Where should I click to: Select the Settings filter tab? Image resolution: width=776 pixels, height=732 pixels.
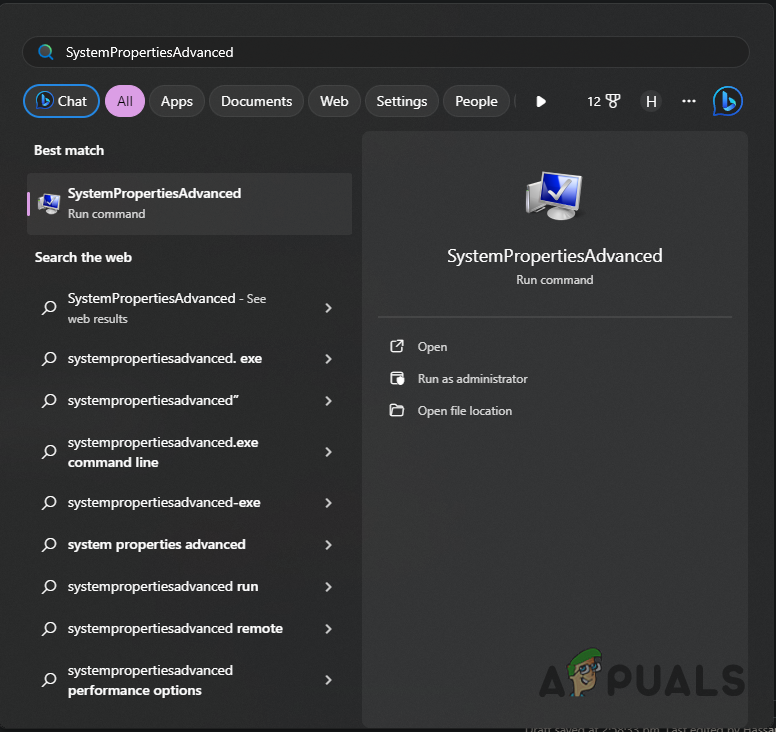tap(401, 101)
